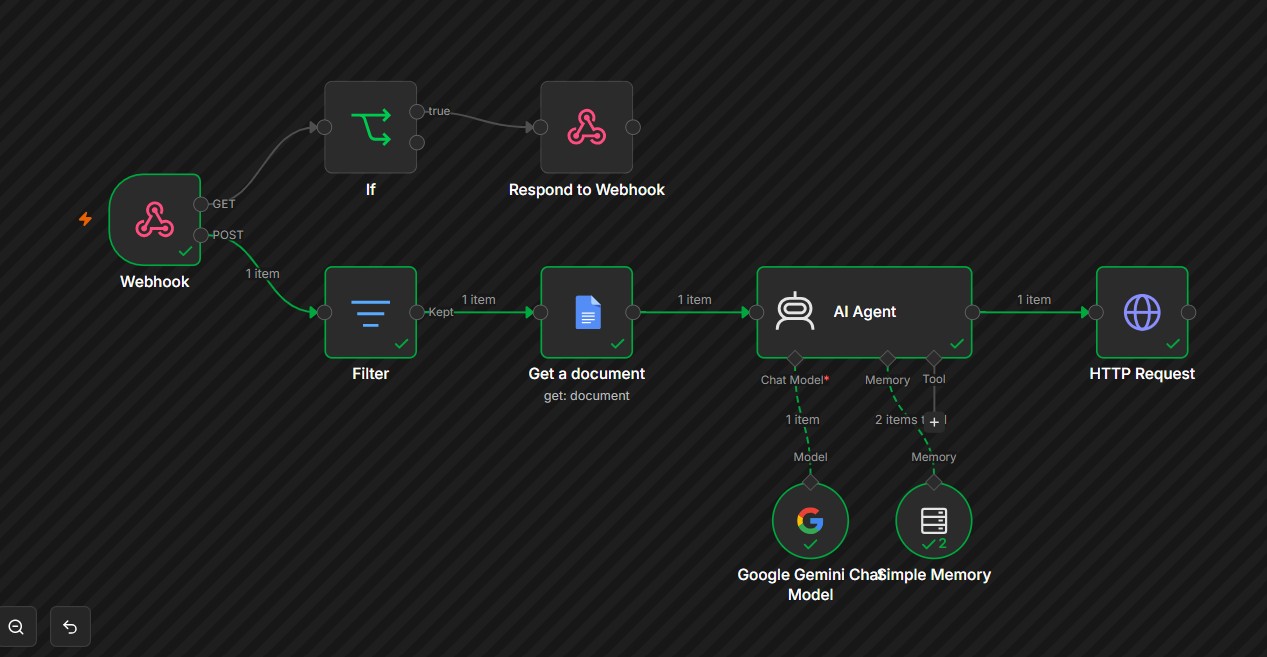Open the HTTP Request globe node
The image size is (1267, 657).
1142,312
